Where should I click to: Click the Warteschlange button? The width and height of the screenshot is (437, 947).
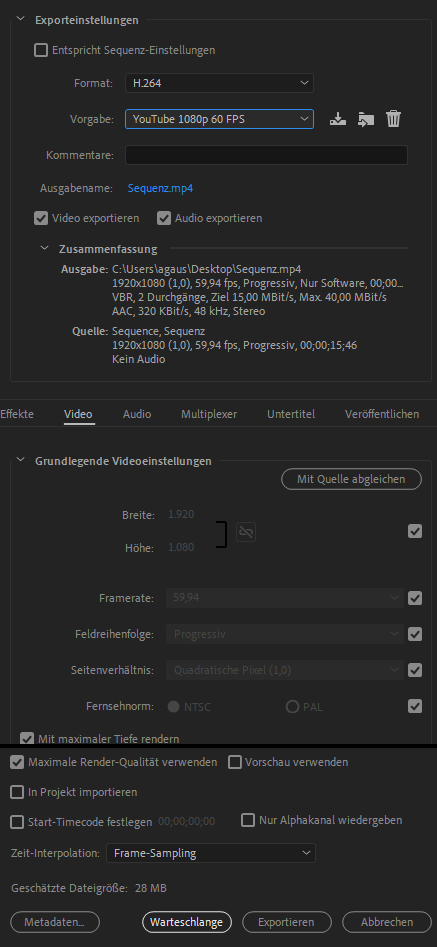pyautogui.click(x=187, y=922)
